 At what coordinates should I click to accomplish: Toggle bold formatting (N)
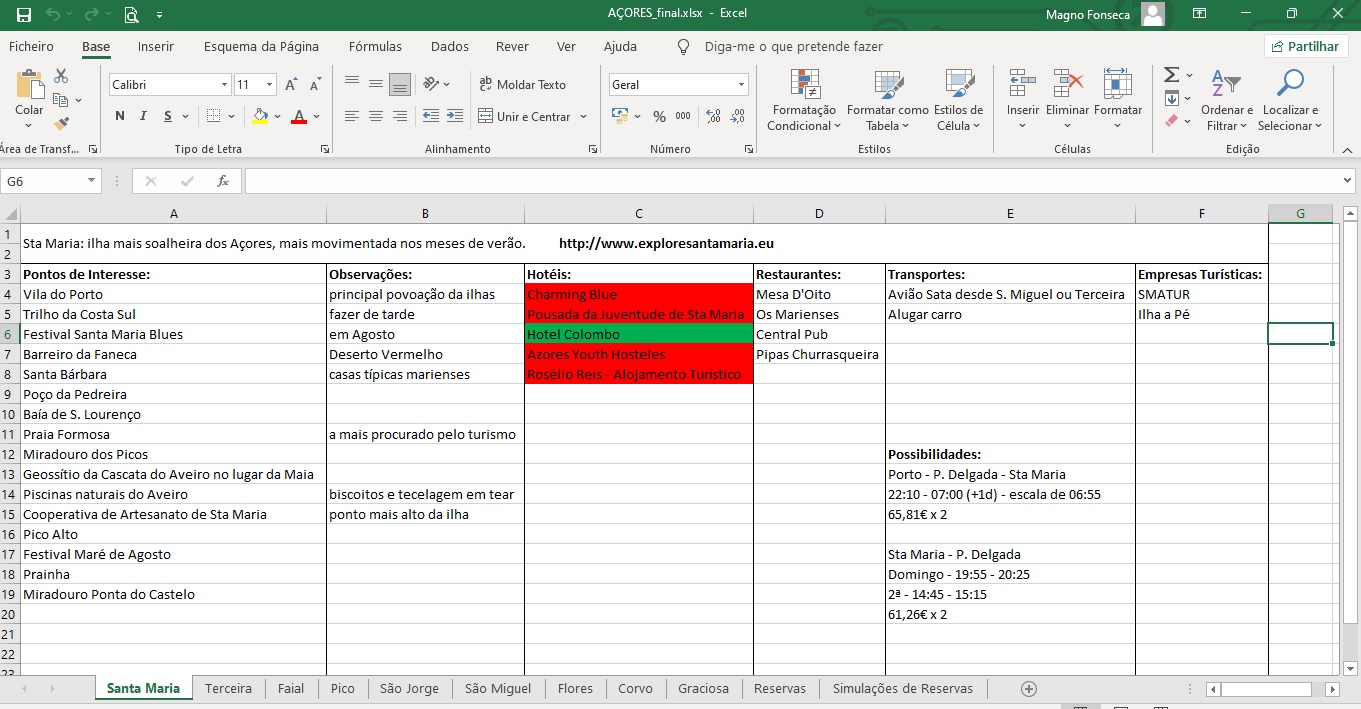120,116
